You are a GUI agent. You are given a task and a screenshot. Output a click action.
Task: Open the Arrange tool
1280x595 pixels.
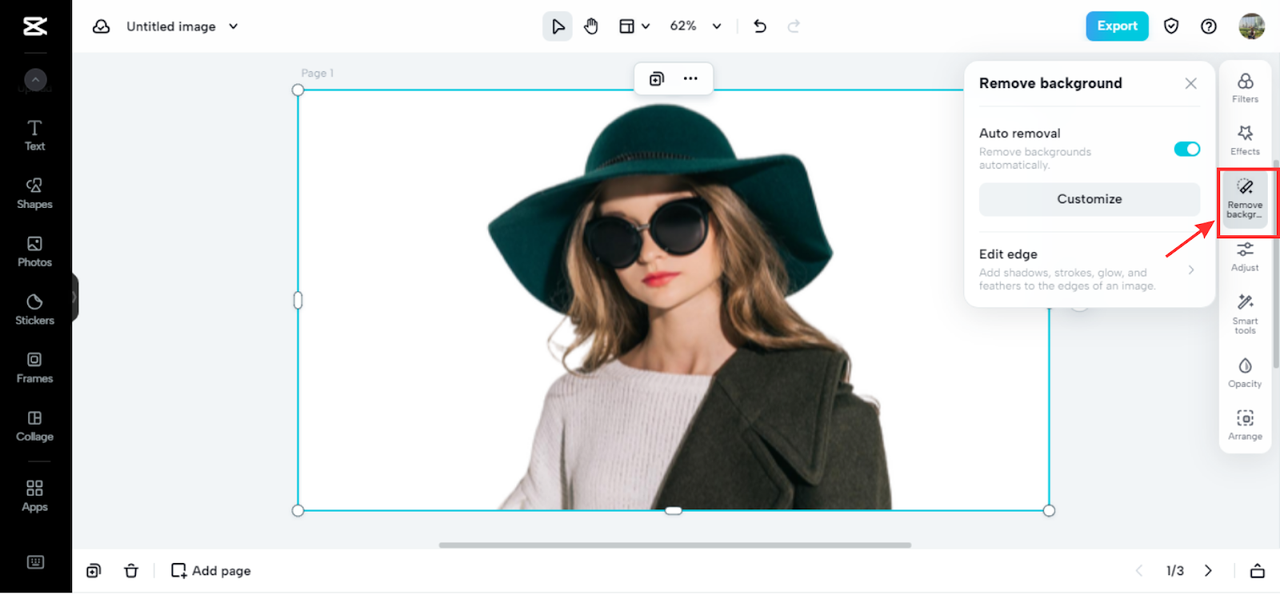1245,425
